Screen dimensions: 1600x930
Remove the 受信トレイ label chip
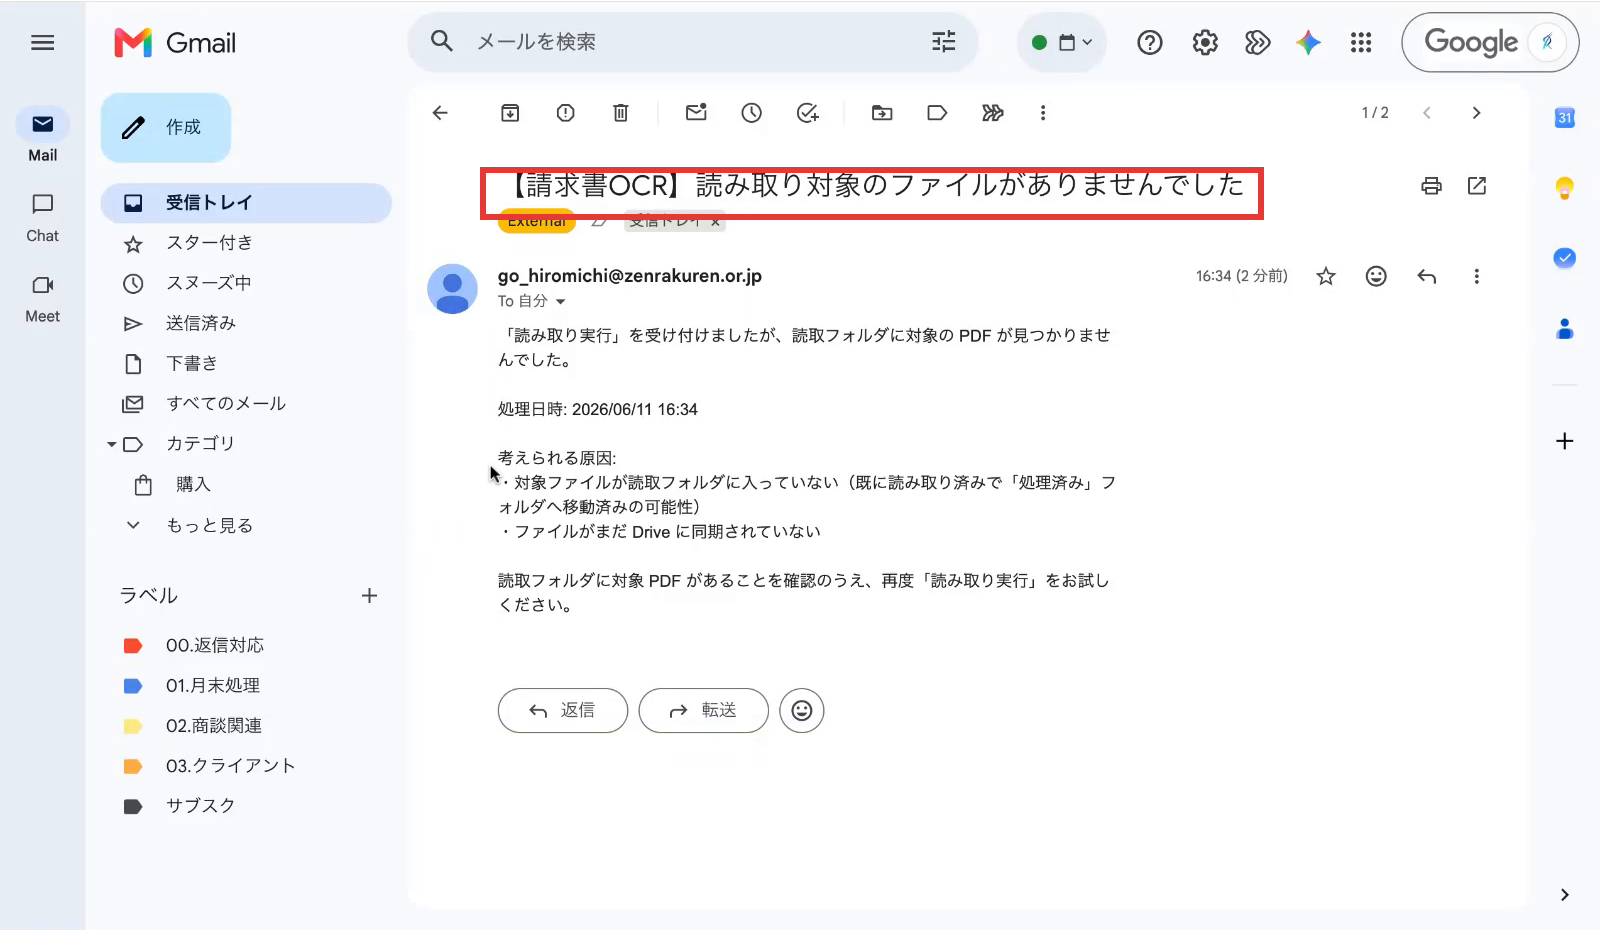tap(715, 222)
